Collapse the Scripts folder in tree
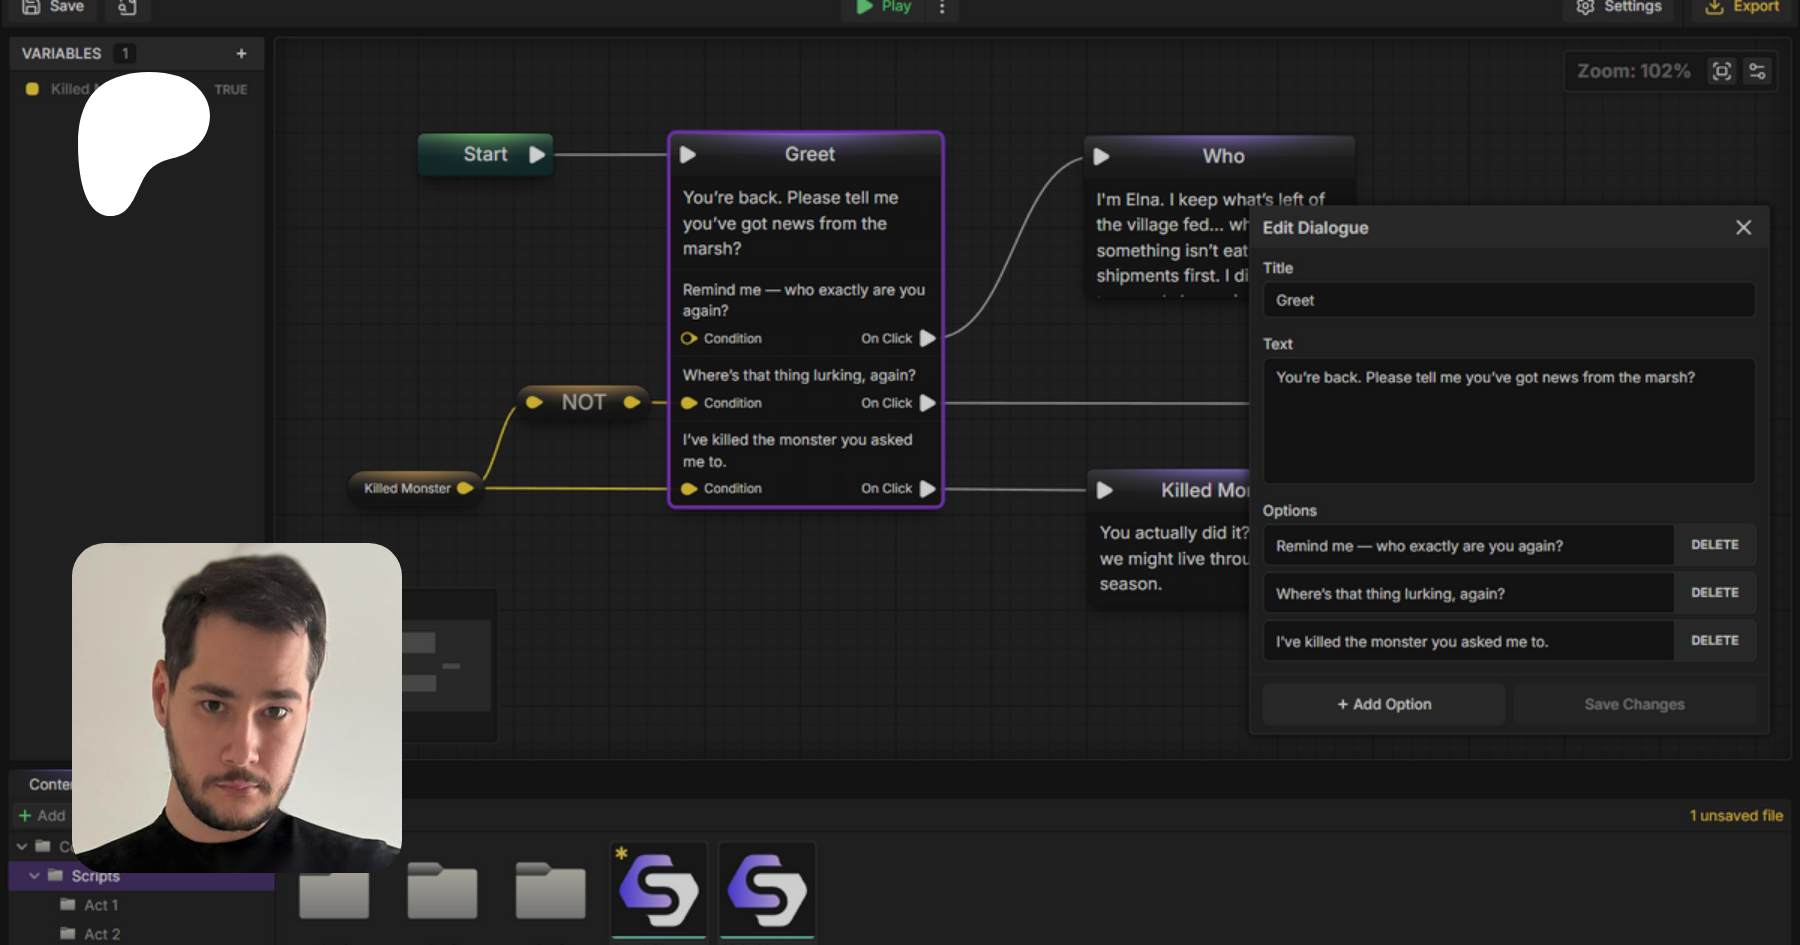1800x945 pixels. (34, 876)
